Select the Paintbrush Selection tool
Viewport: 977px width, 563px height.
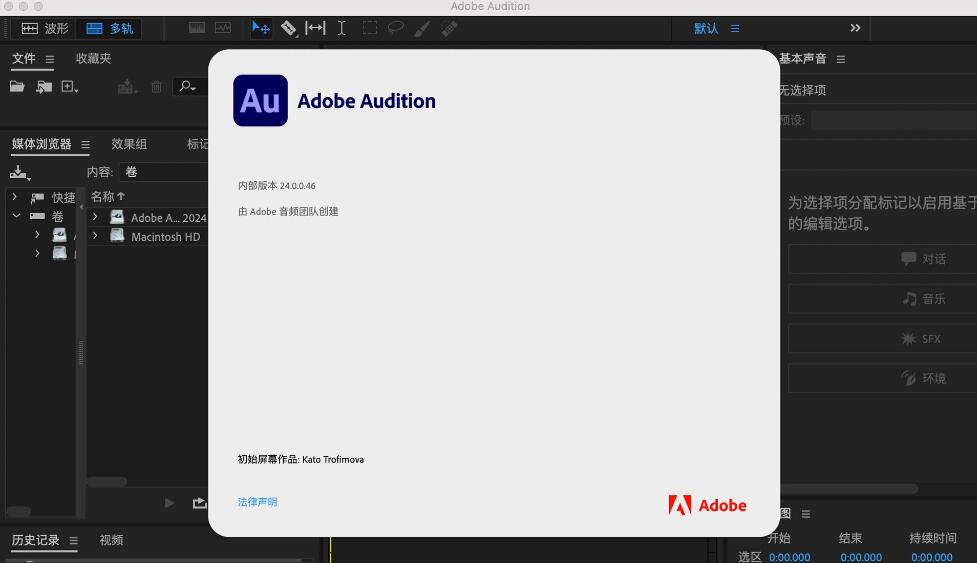(422, 29)
